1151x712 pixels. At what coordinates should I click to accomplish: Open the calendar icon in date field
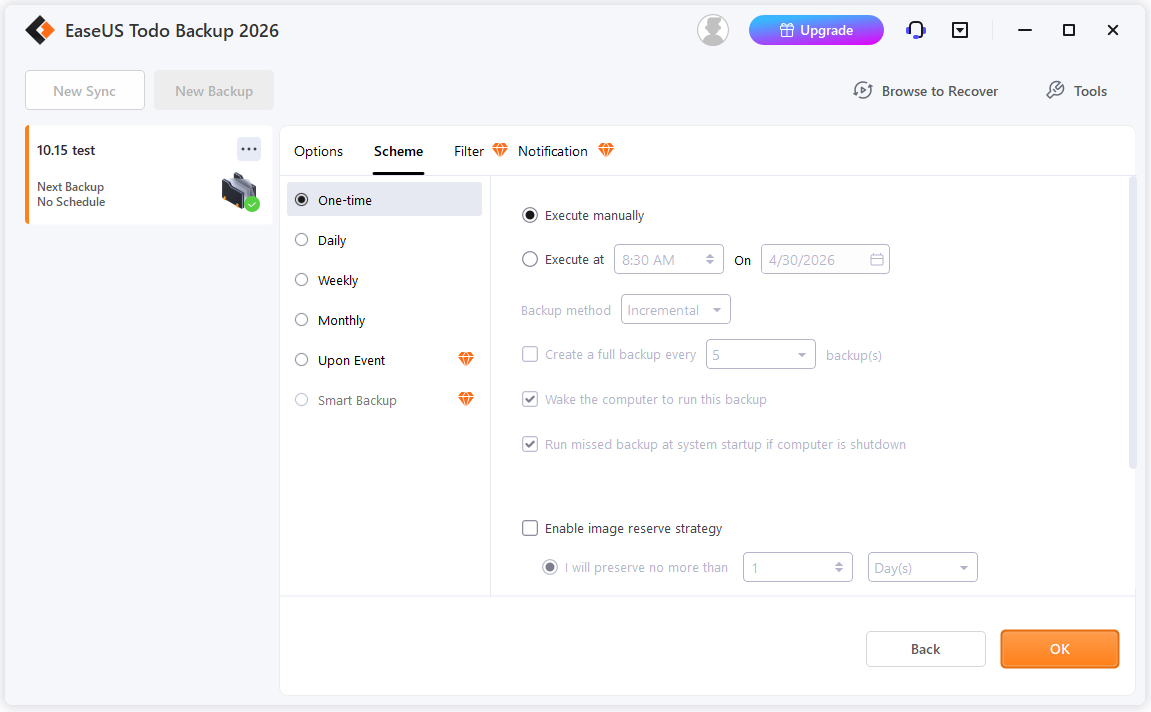(x=876, y=259)
